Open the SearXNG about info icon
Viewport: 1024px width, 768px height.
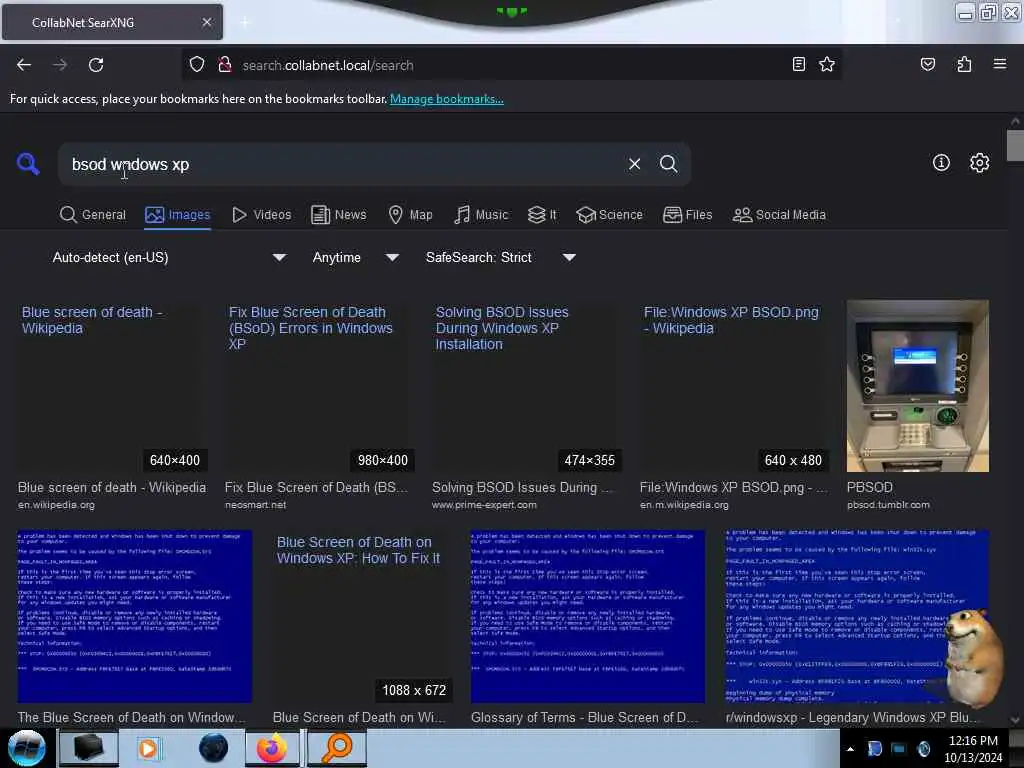(x=941, y=163)
